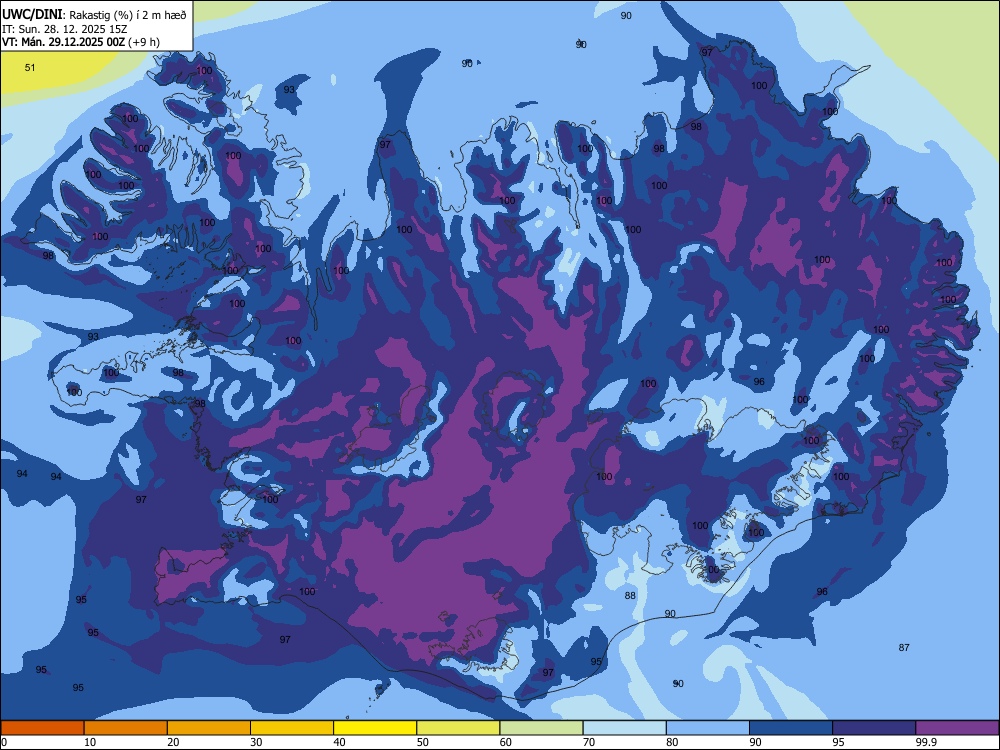Click the '88' humidity value label
This screenshot has width=1000, height=750.
(x=630, y=596)
